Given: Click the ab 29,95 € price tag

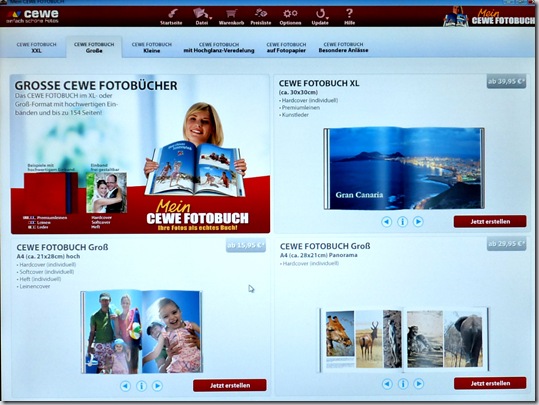Looking at the screenshot, I should (x=506, y=244).
